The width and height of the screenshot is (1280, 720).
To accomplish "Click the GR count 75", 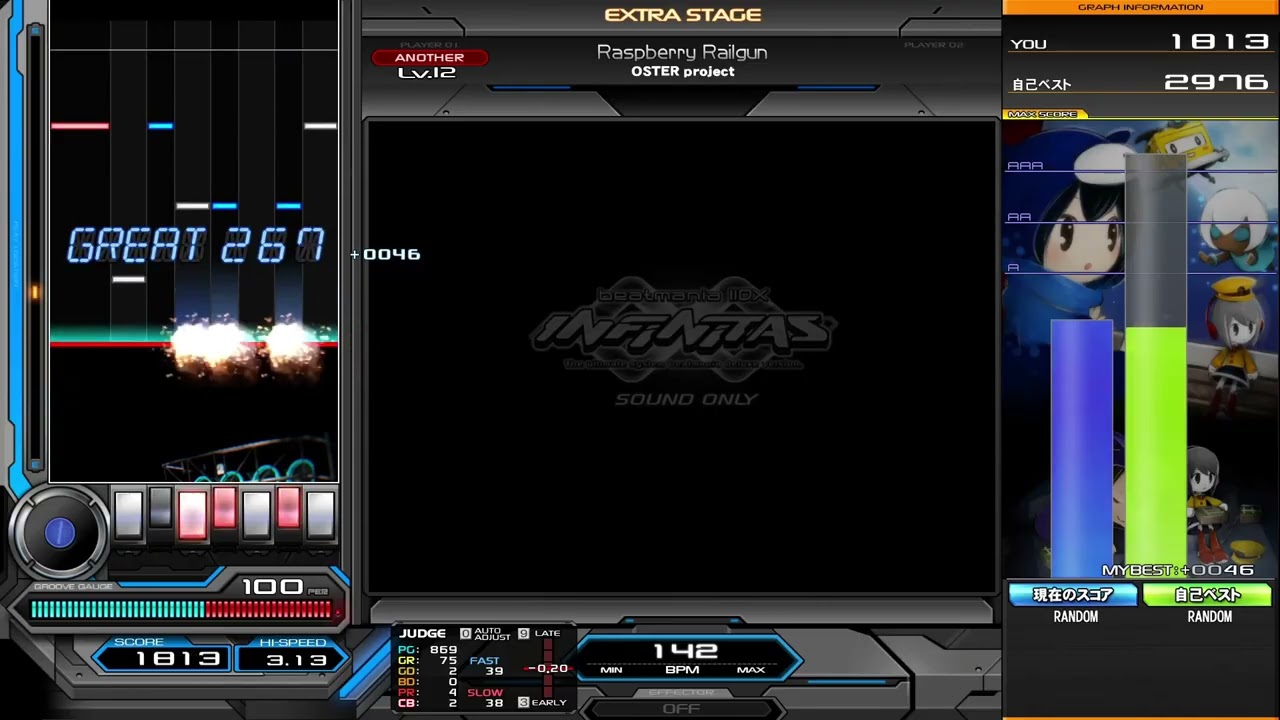I will (448, 661).
